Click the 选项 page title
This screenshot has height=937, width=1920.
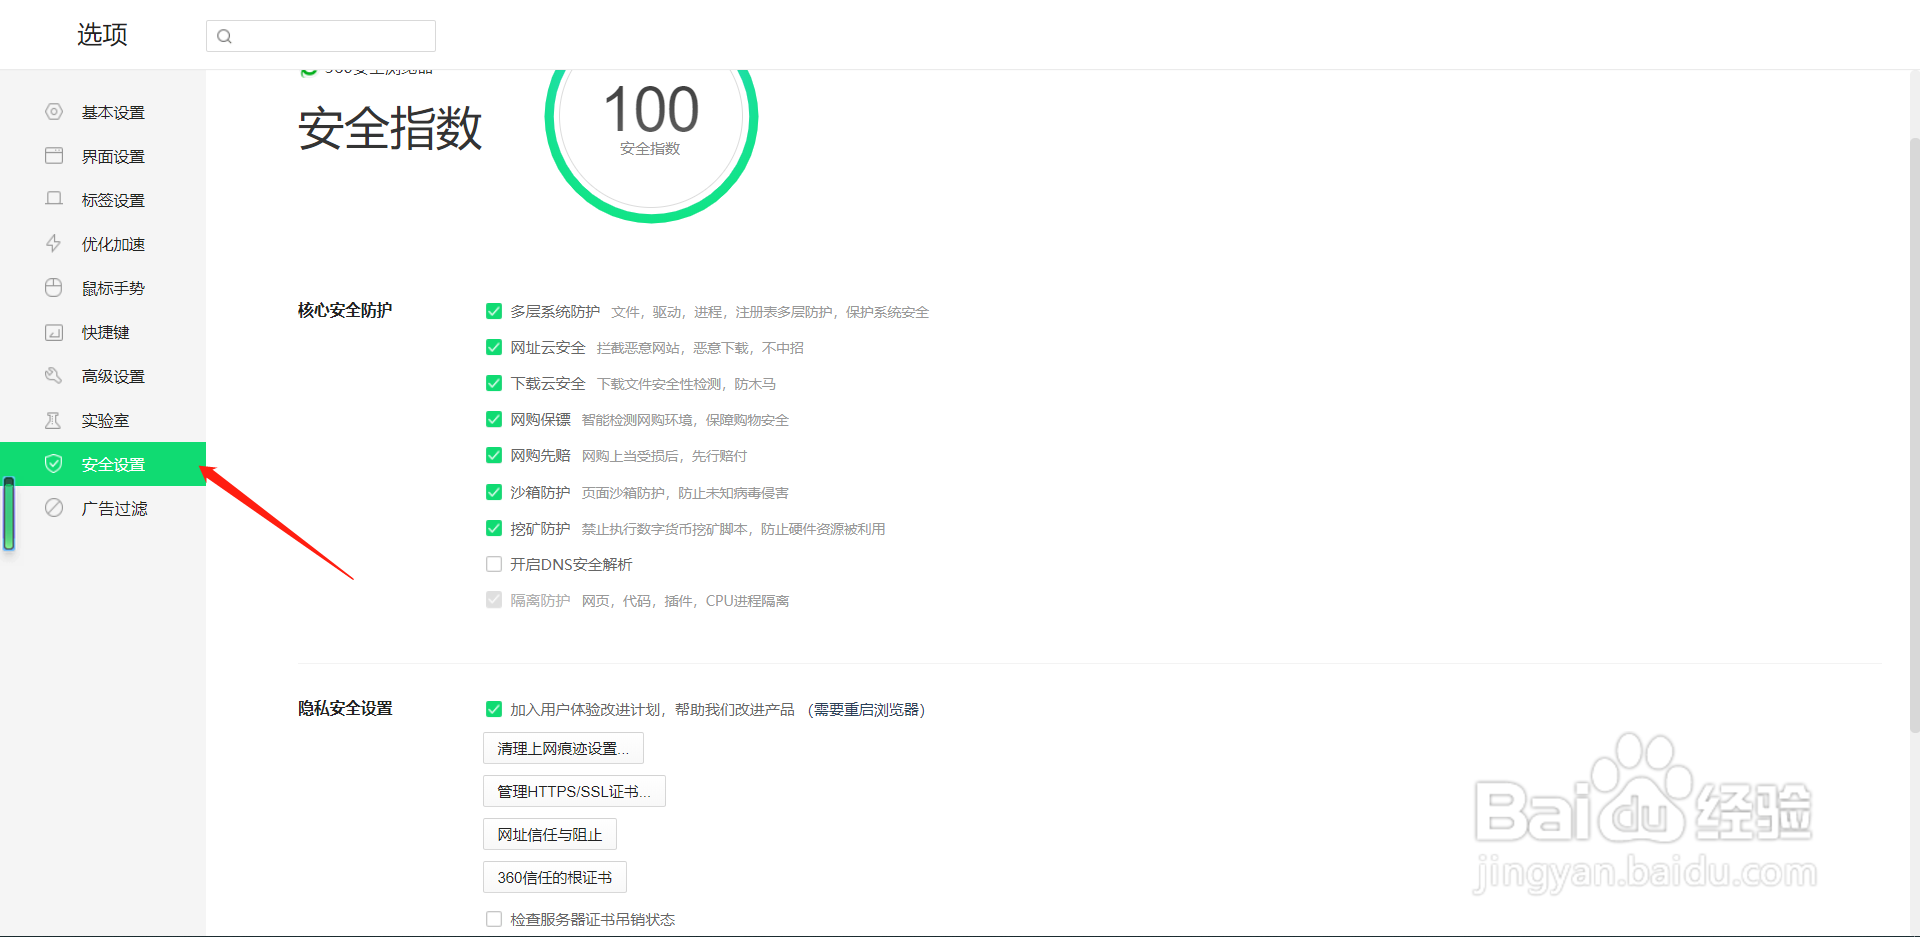(x=102, y=35)
